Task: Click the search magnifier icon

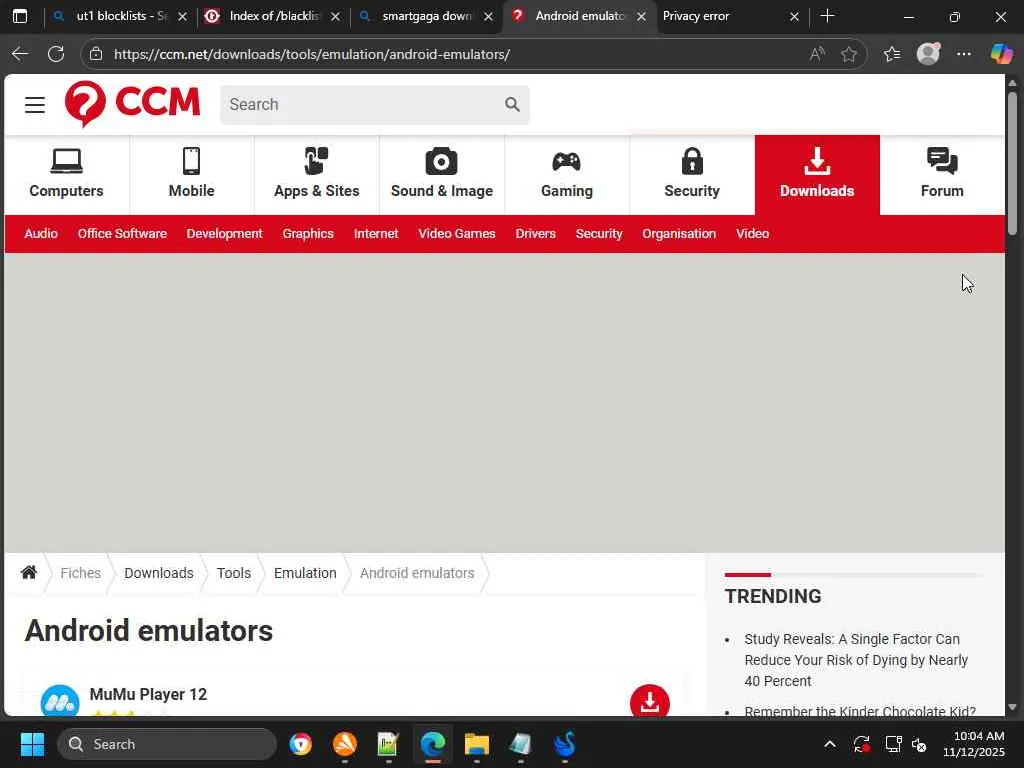Action: pos(512,104)
